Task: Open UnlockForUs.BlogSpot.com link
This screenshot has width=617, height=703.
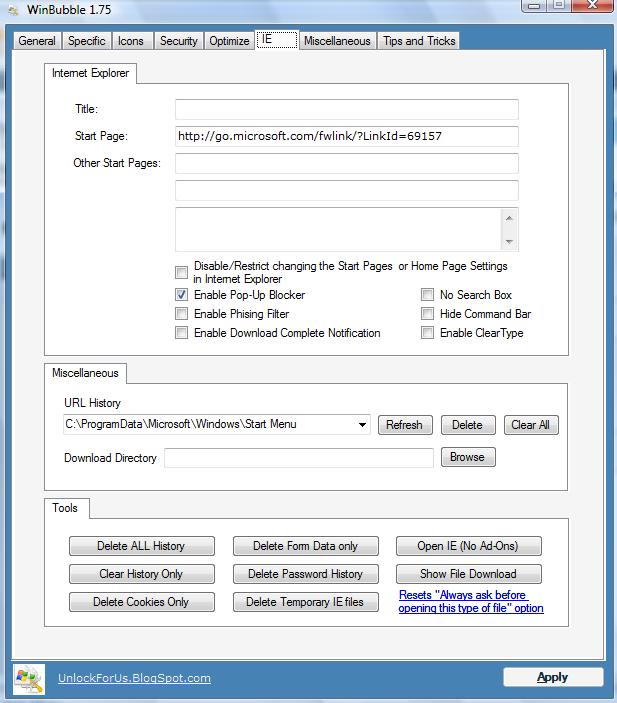Action: point(134,678)
